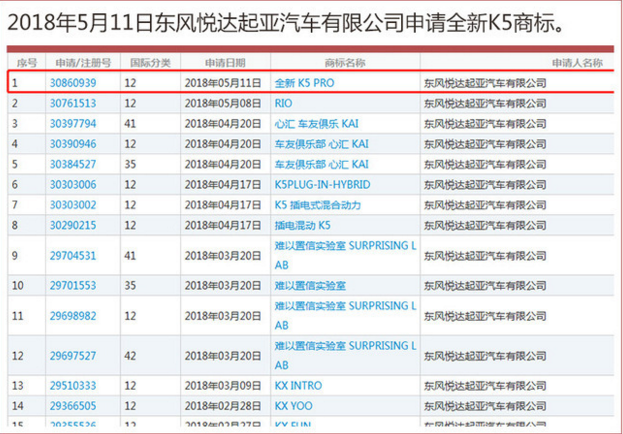Open application number 29697527
Viewport: 623px width, 434px height.
coord(73,356)
